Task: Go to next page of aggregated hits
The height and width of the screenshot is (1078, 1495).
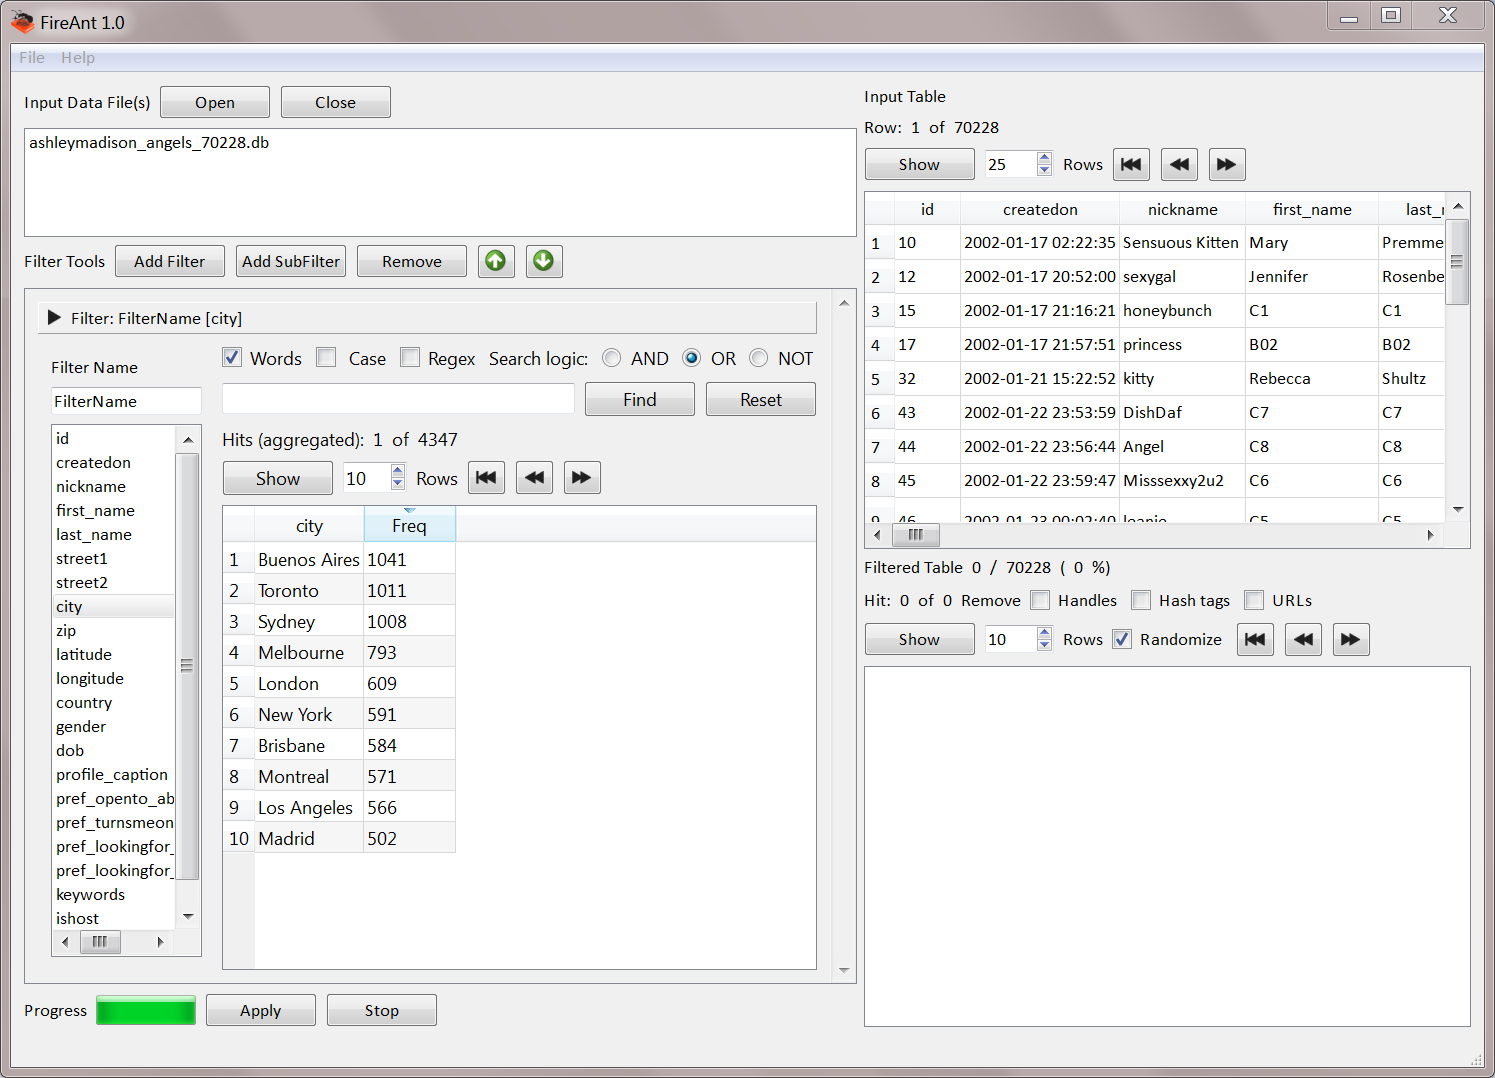Action: click(x=581, y=478)
